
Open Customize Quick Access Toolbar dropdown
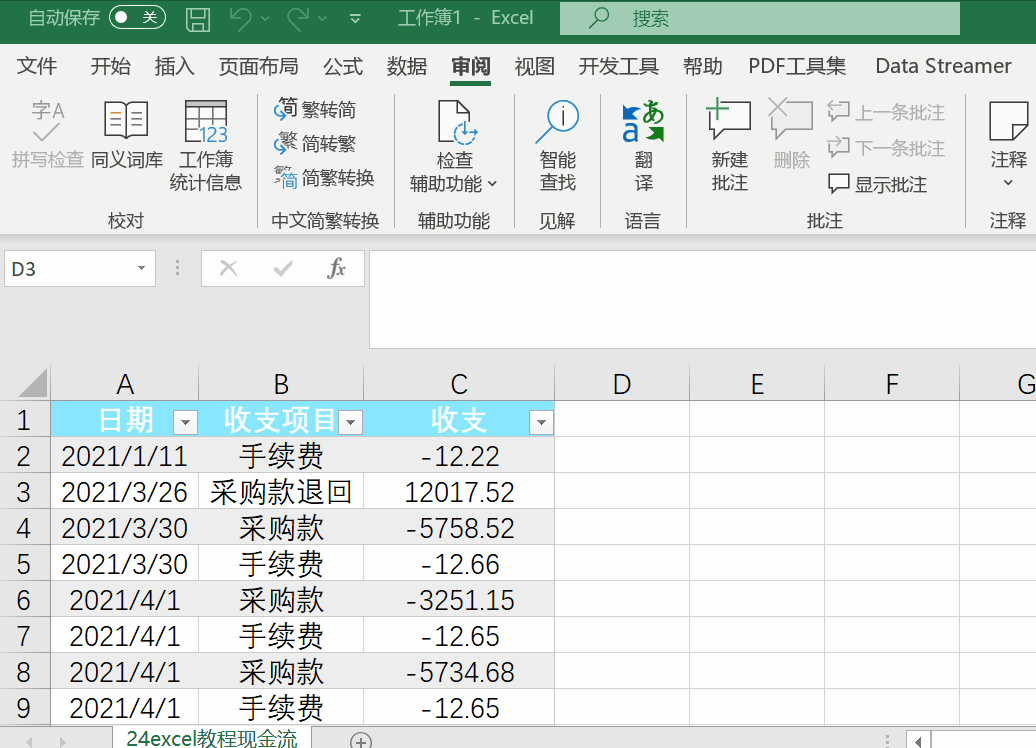pos(355,19)
